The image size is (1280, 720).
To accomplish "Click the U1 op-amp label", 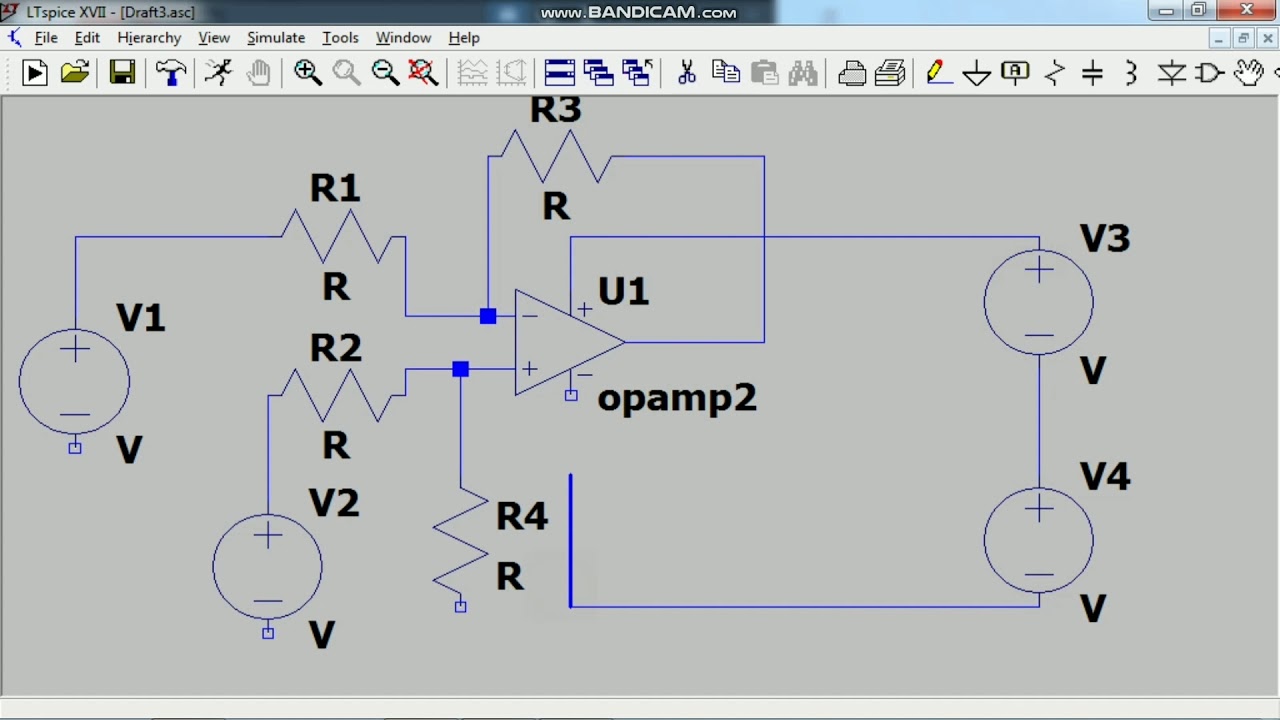I will (x=624, y=292).
